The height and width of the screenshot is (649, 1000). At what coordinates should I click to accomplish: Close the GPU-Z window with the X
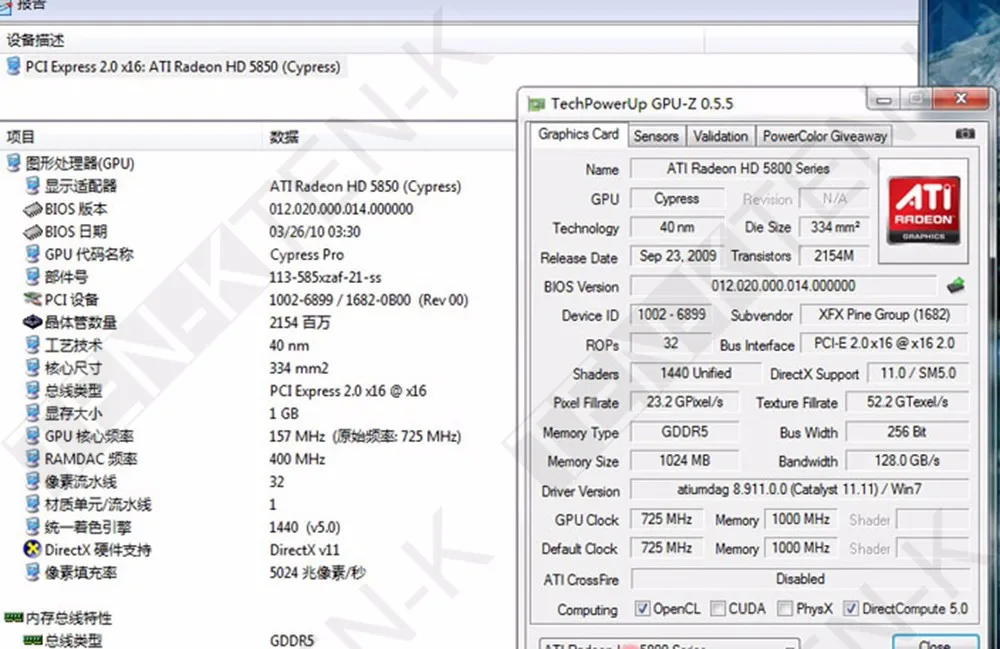(961, 99)
